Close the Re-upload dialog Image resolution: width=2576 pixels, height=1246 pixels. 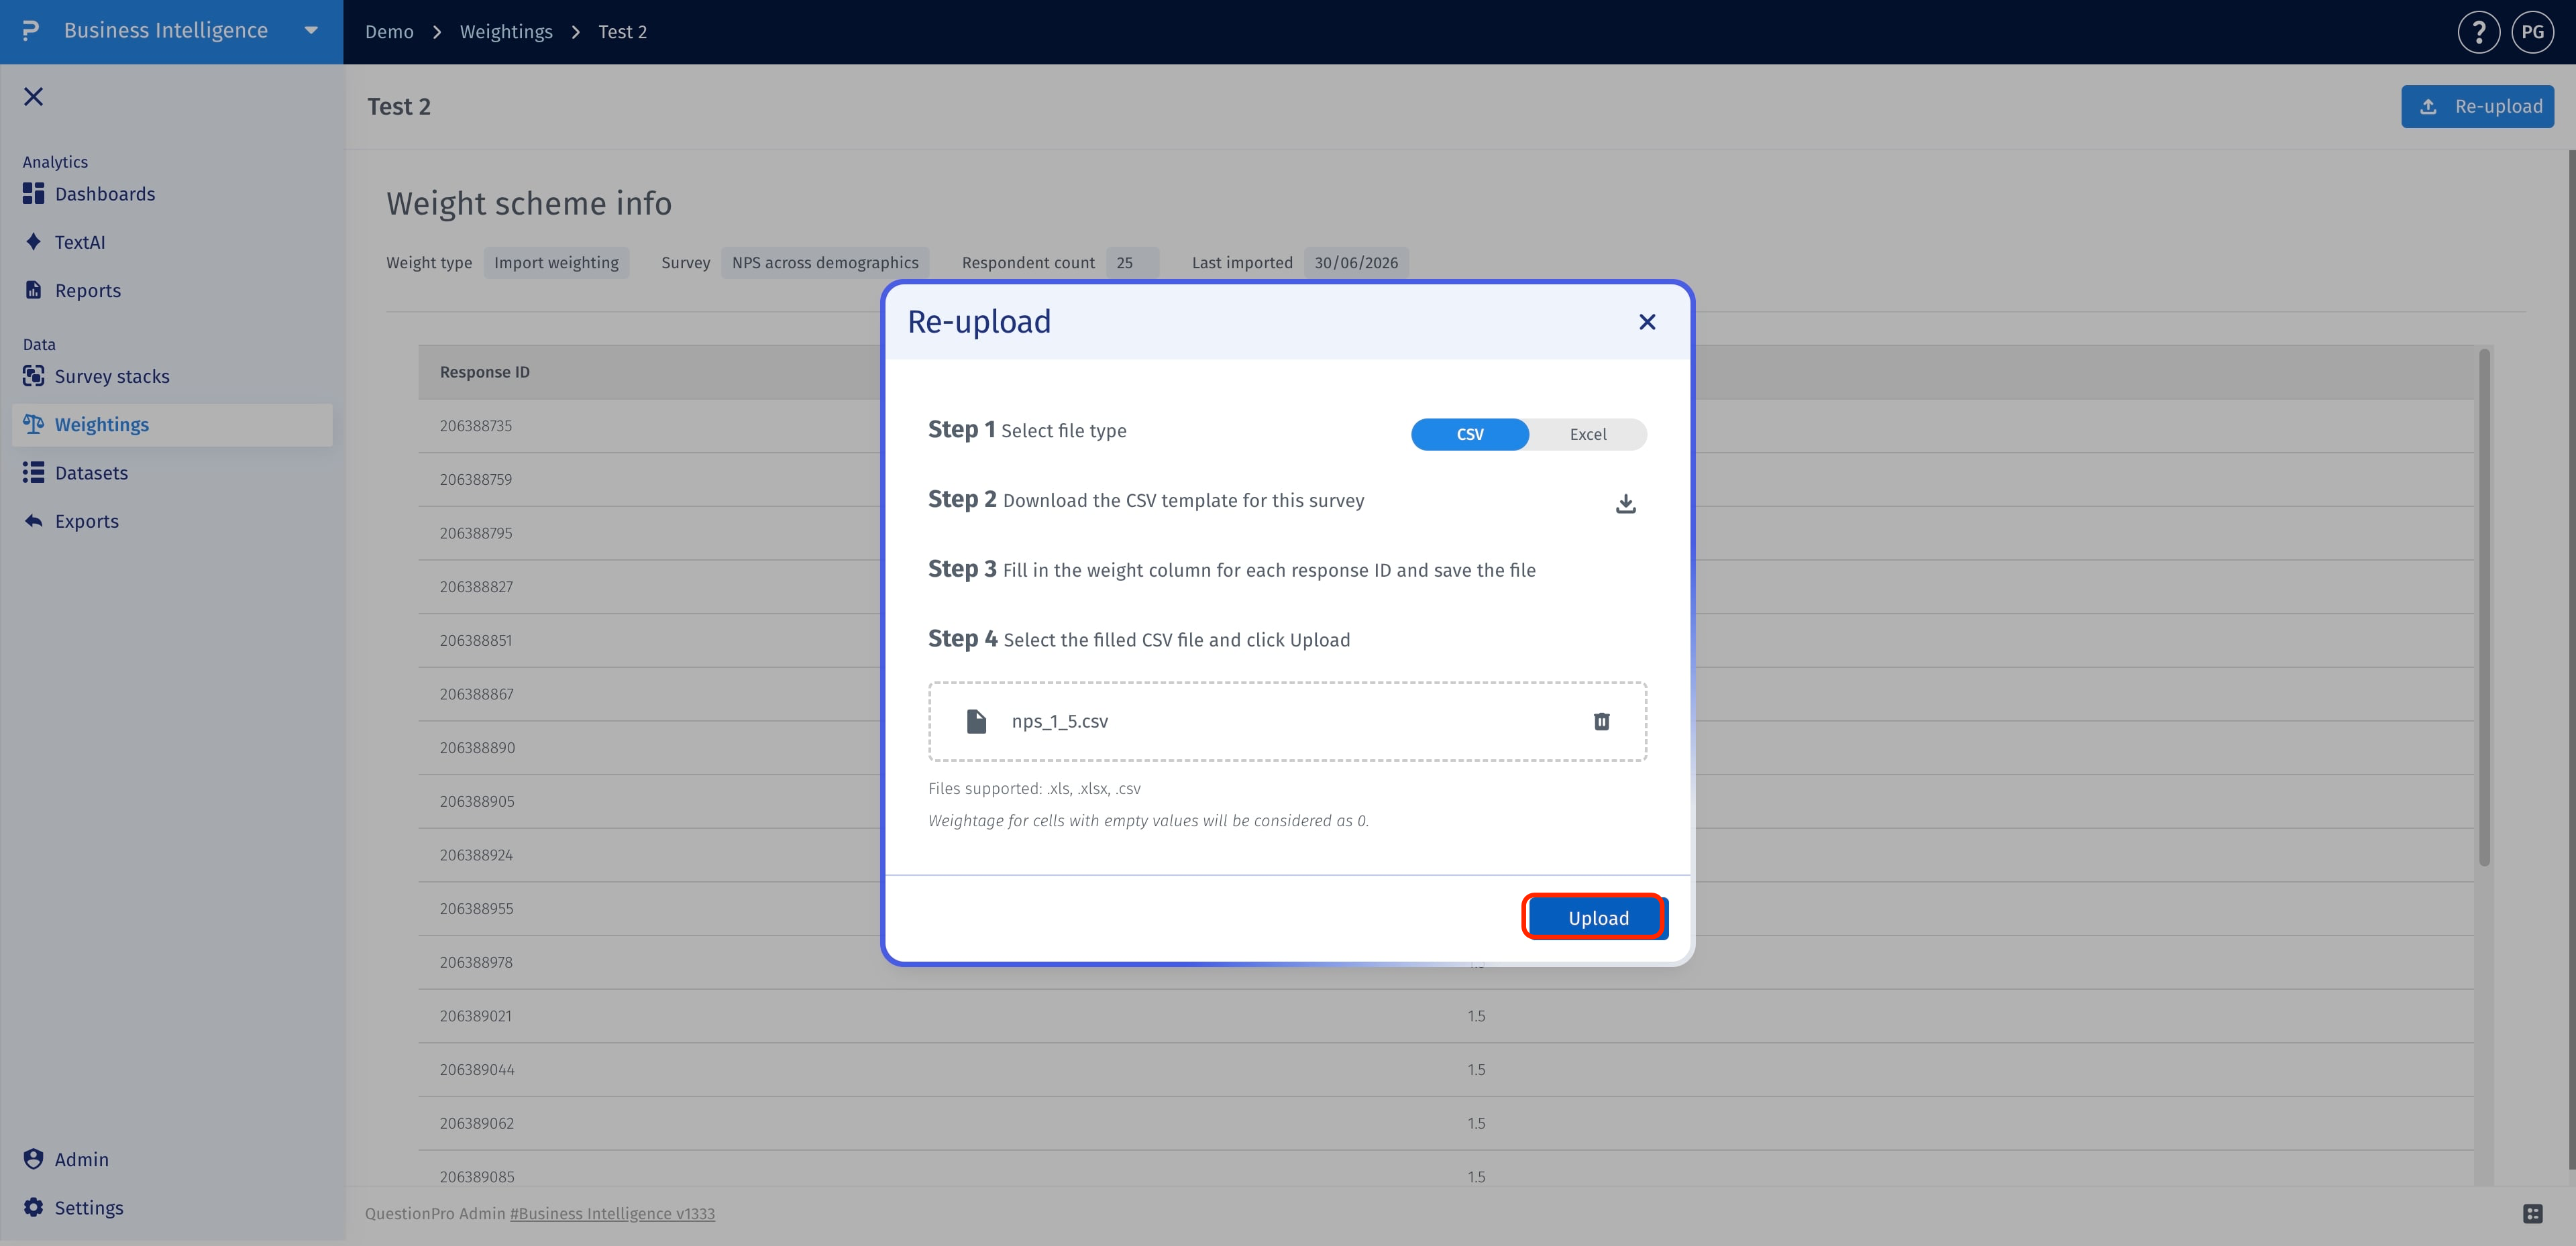(1647, 322)
